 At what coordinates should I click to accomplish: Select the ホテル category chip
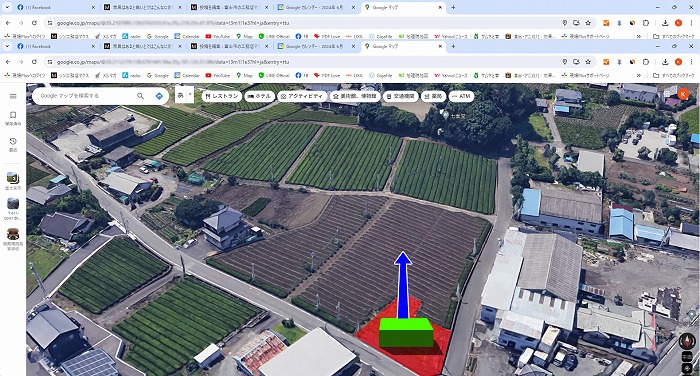[259, 96]
